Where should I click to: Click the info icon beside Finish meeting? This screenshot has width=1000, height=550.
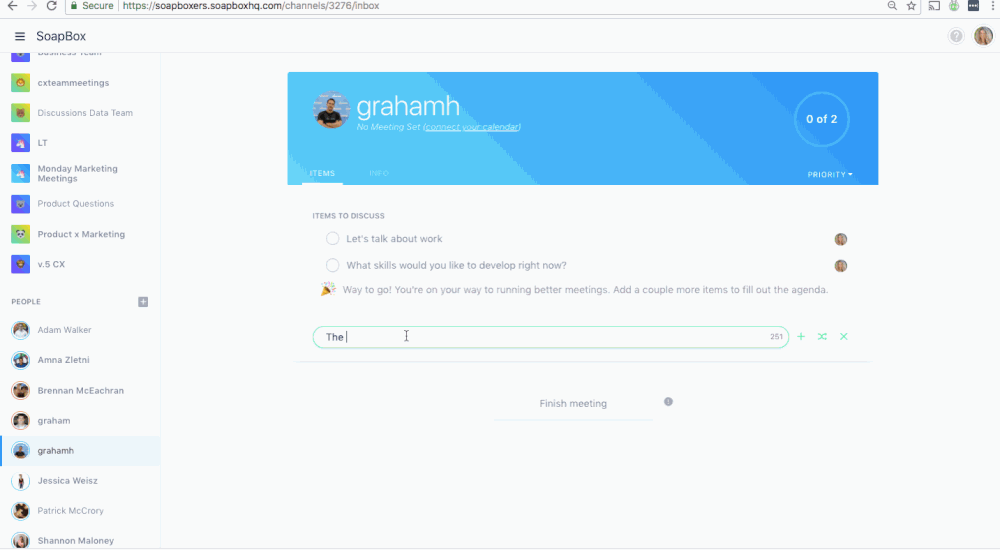click(668, 401)
